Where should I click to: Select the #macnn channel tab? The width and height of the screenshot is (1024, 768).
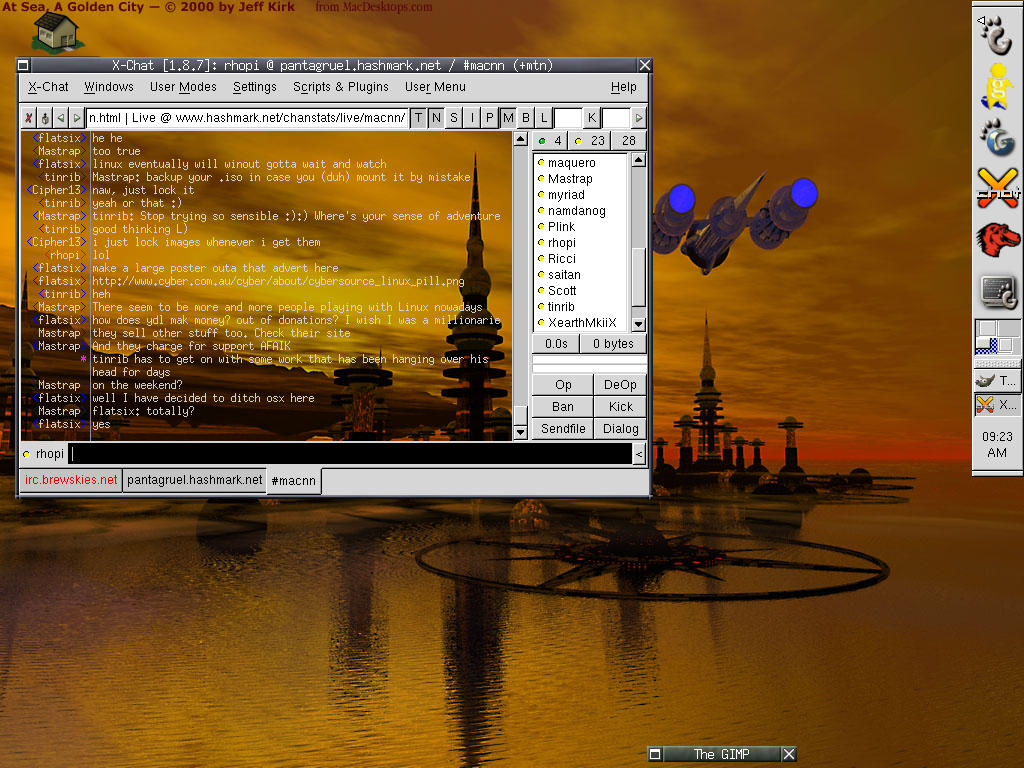coord(294,481)
